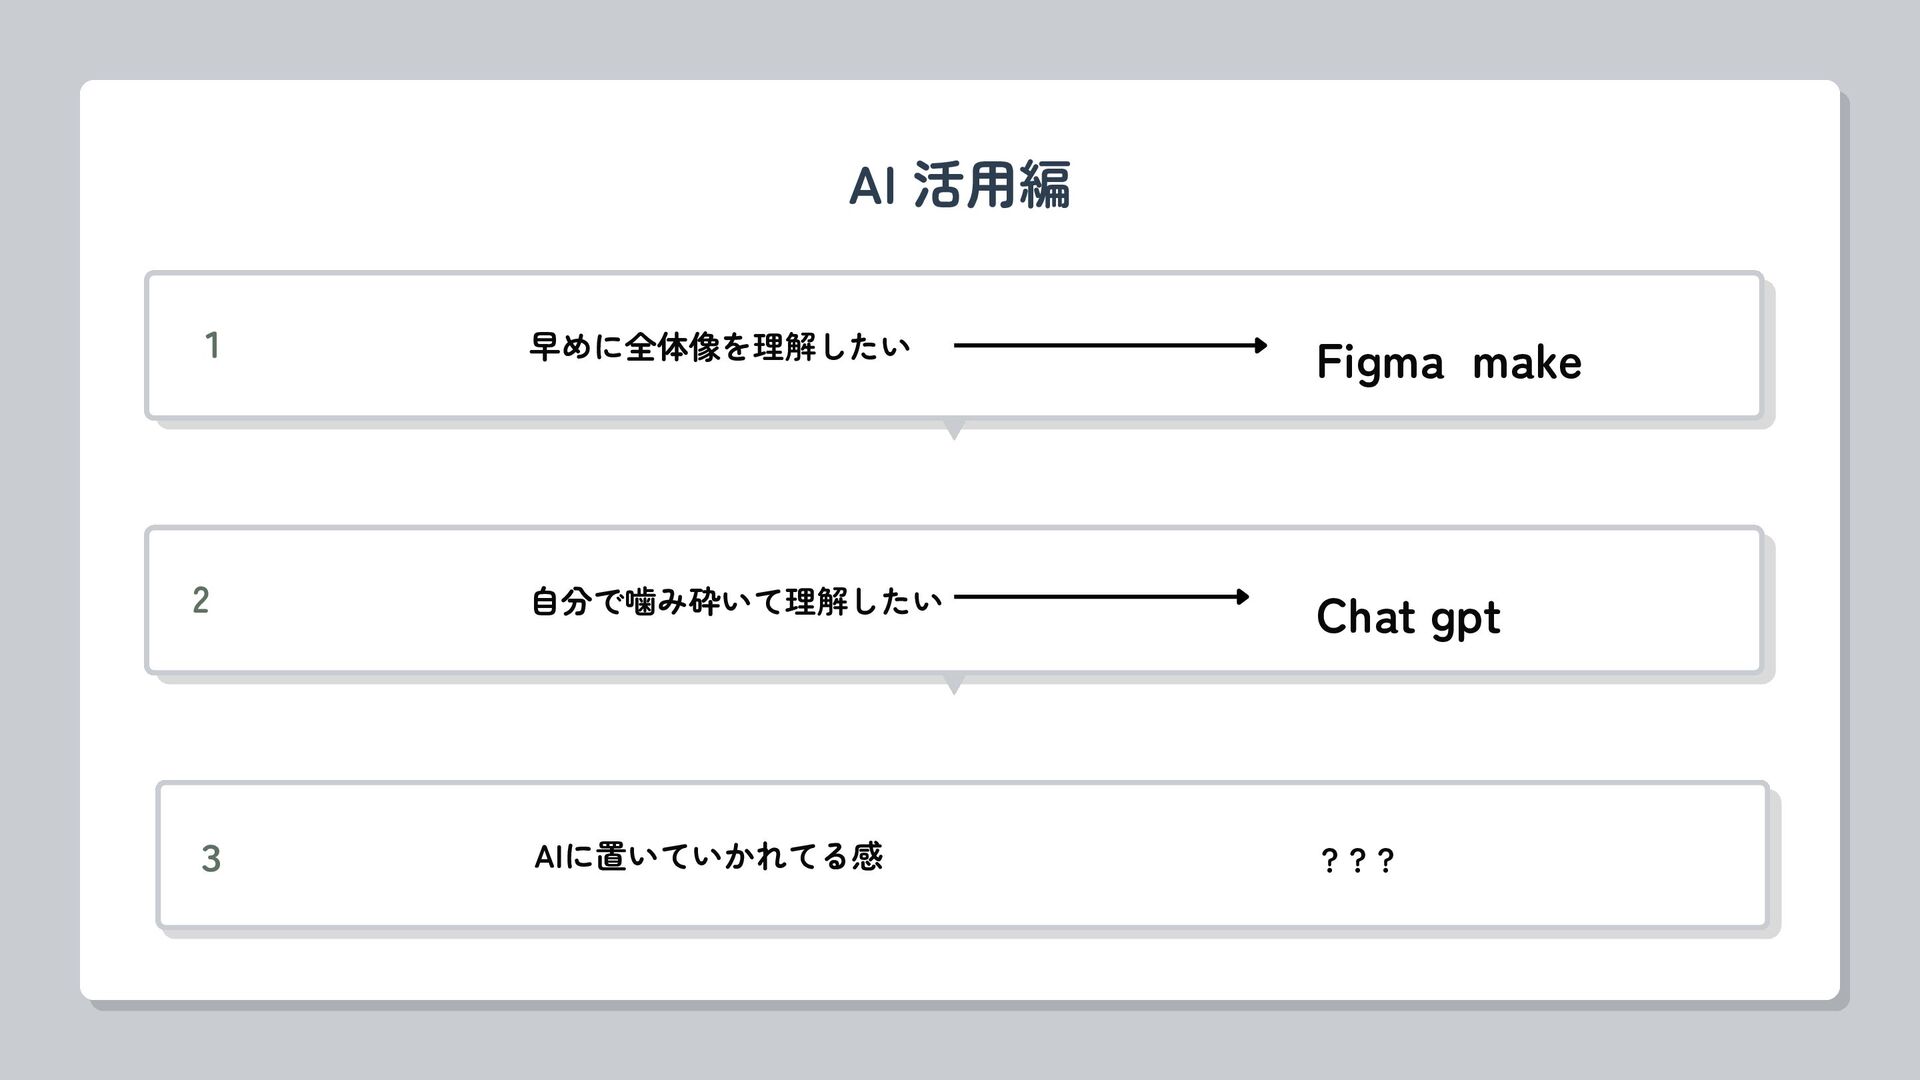Select the number 3 label

coord(211,858)
